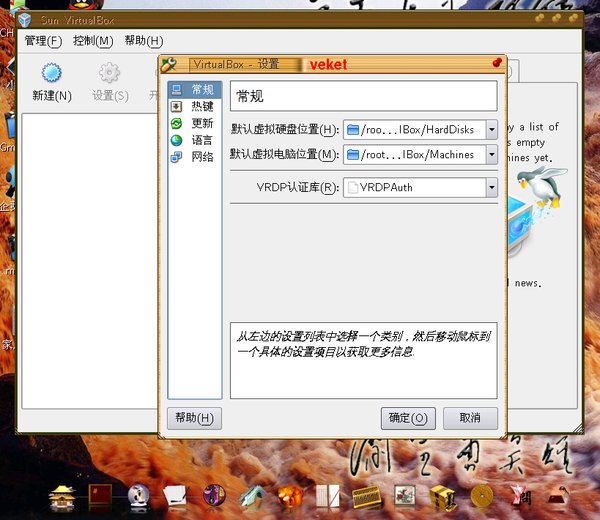Viewport: 600px width, 520px height.
Task: Click the desk lamp icon in the dock
Action: click(x=558, y=496)
